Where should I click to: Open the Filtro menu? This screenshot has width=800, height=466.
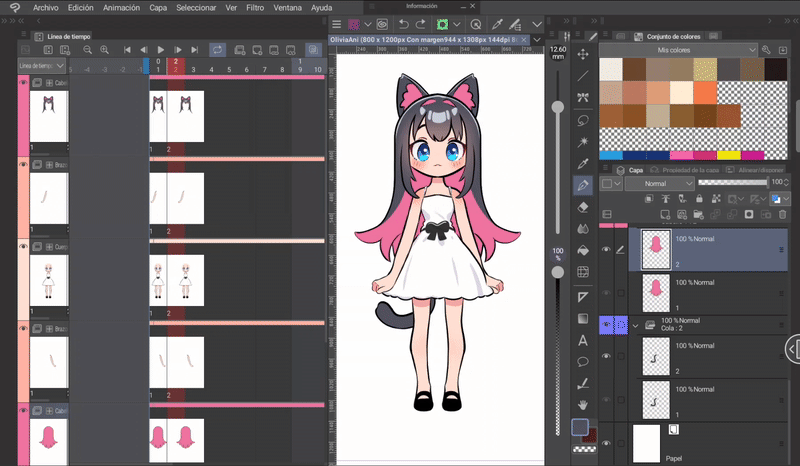click(255, 7)
